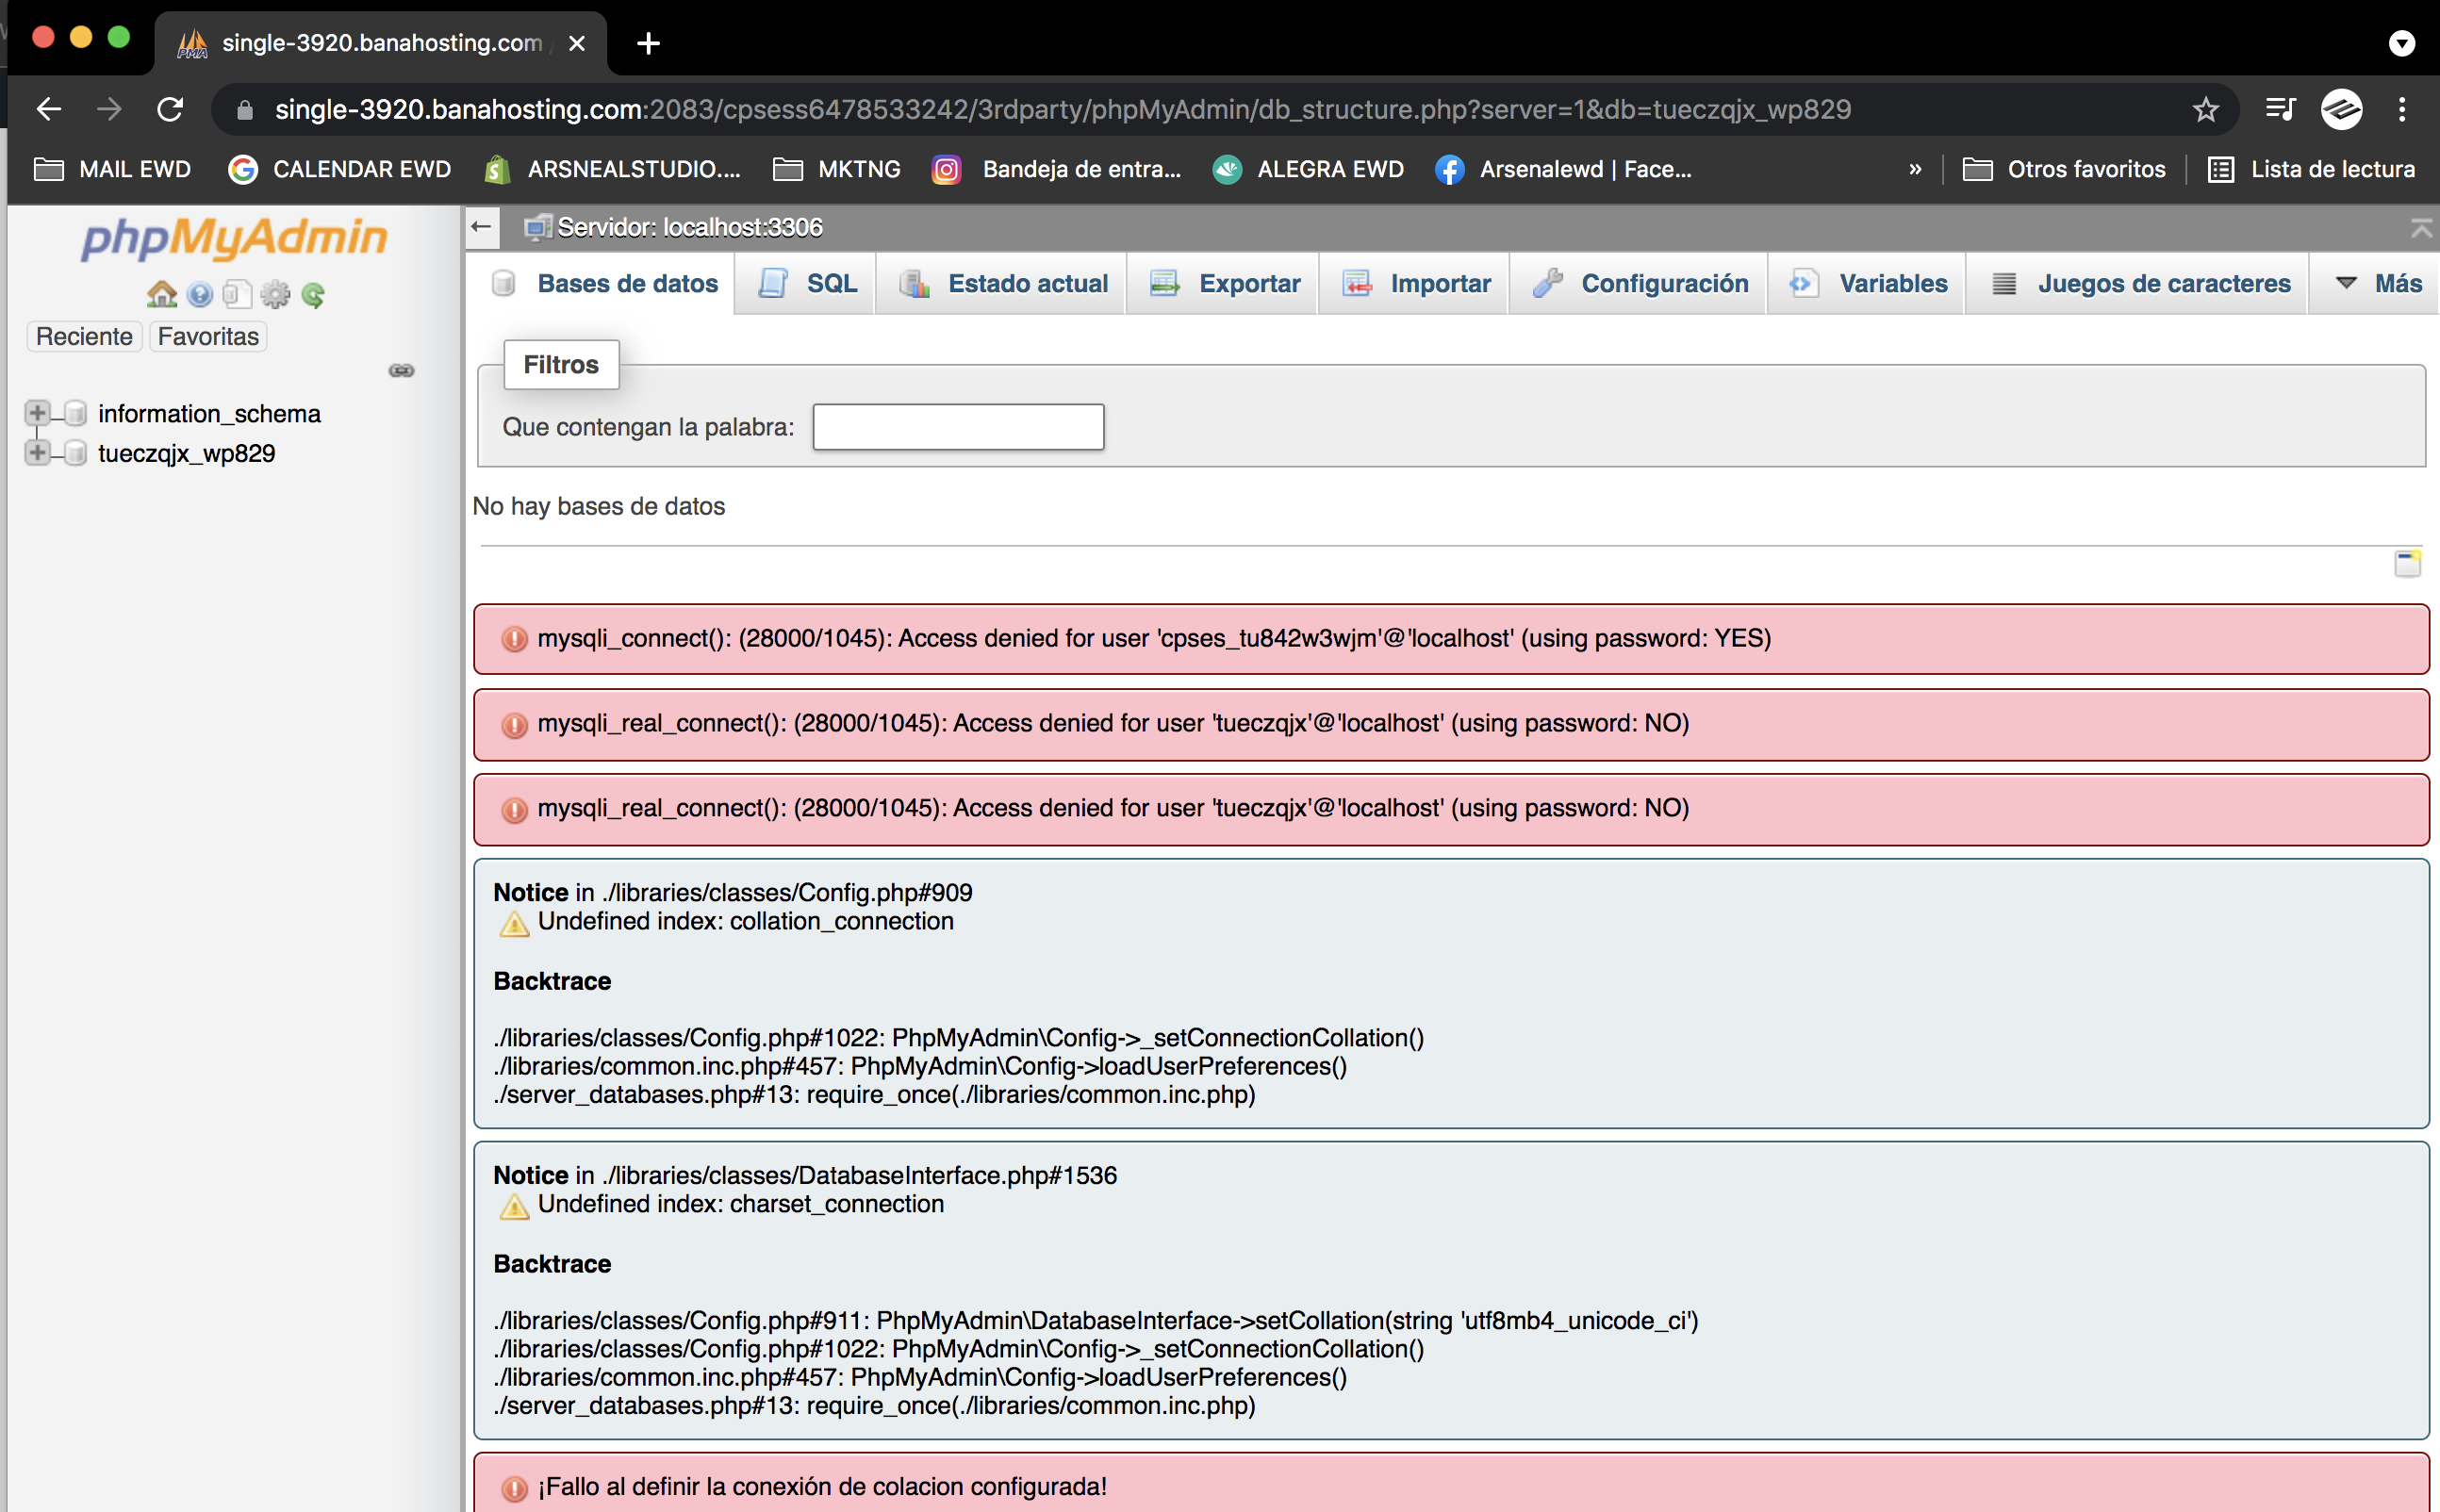Screen dimensions: 2440x1512
Task: Open Bandeja de entrada bookmark
Action: point(1057,169)
